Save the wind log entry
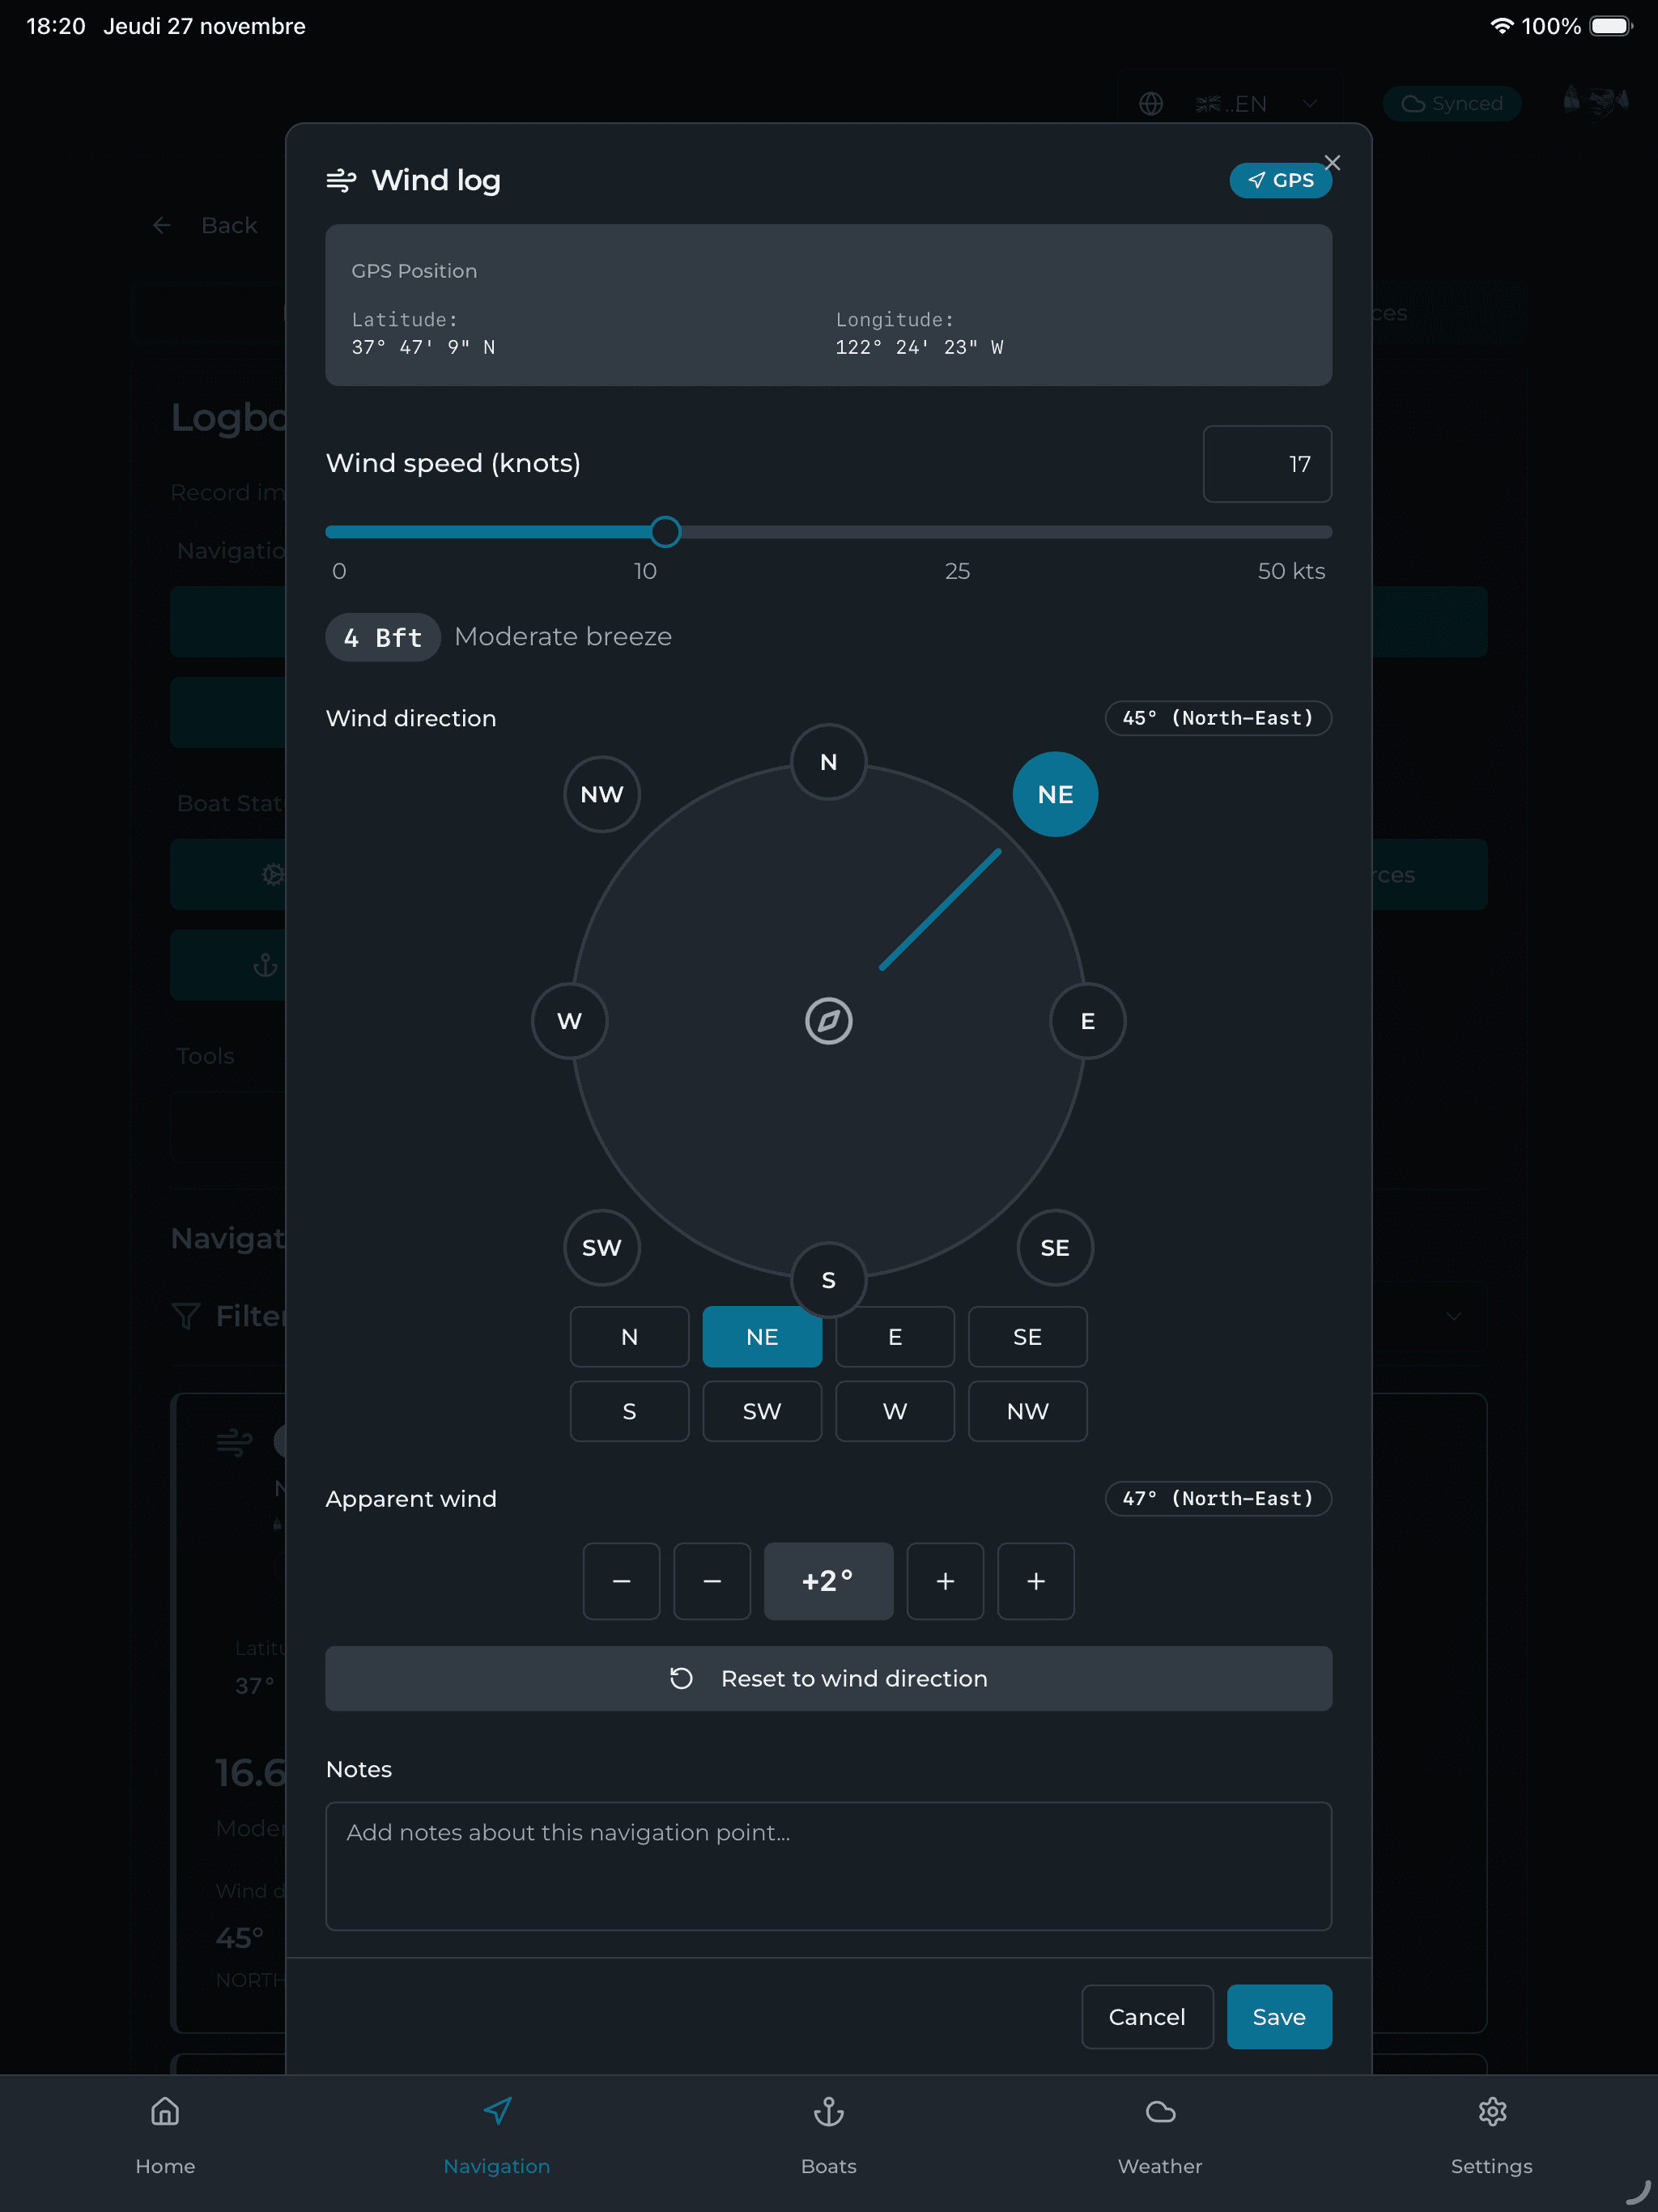The image size is (1658, 2212). [x=1279, y=2017]
